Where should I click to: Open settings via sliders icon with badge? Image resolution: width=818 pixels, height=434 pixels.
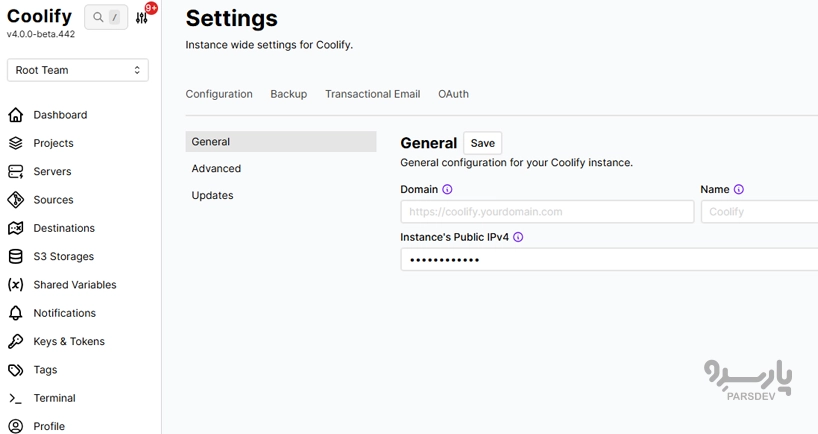pos(142,17)
